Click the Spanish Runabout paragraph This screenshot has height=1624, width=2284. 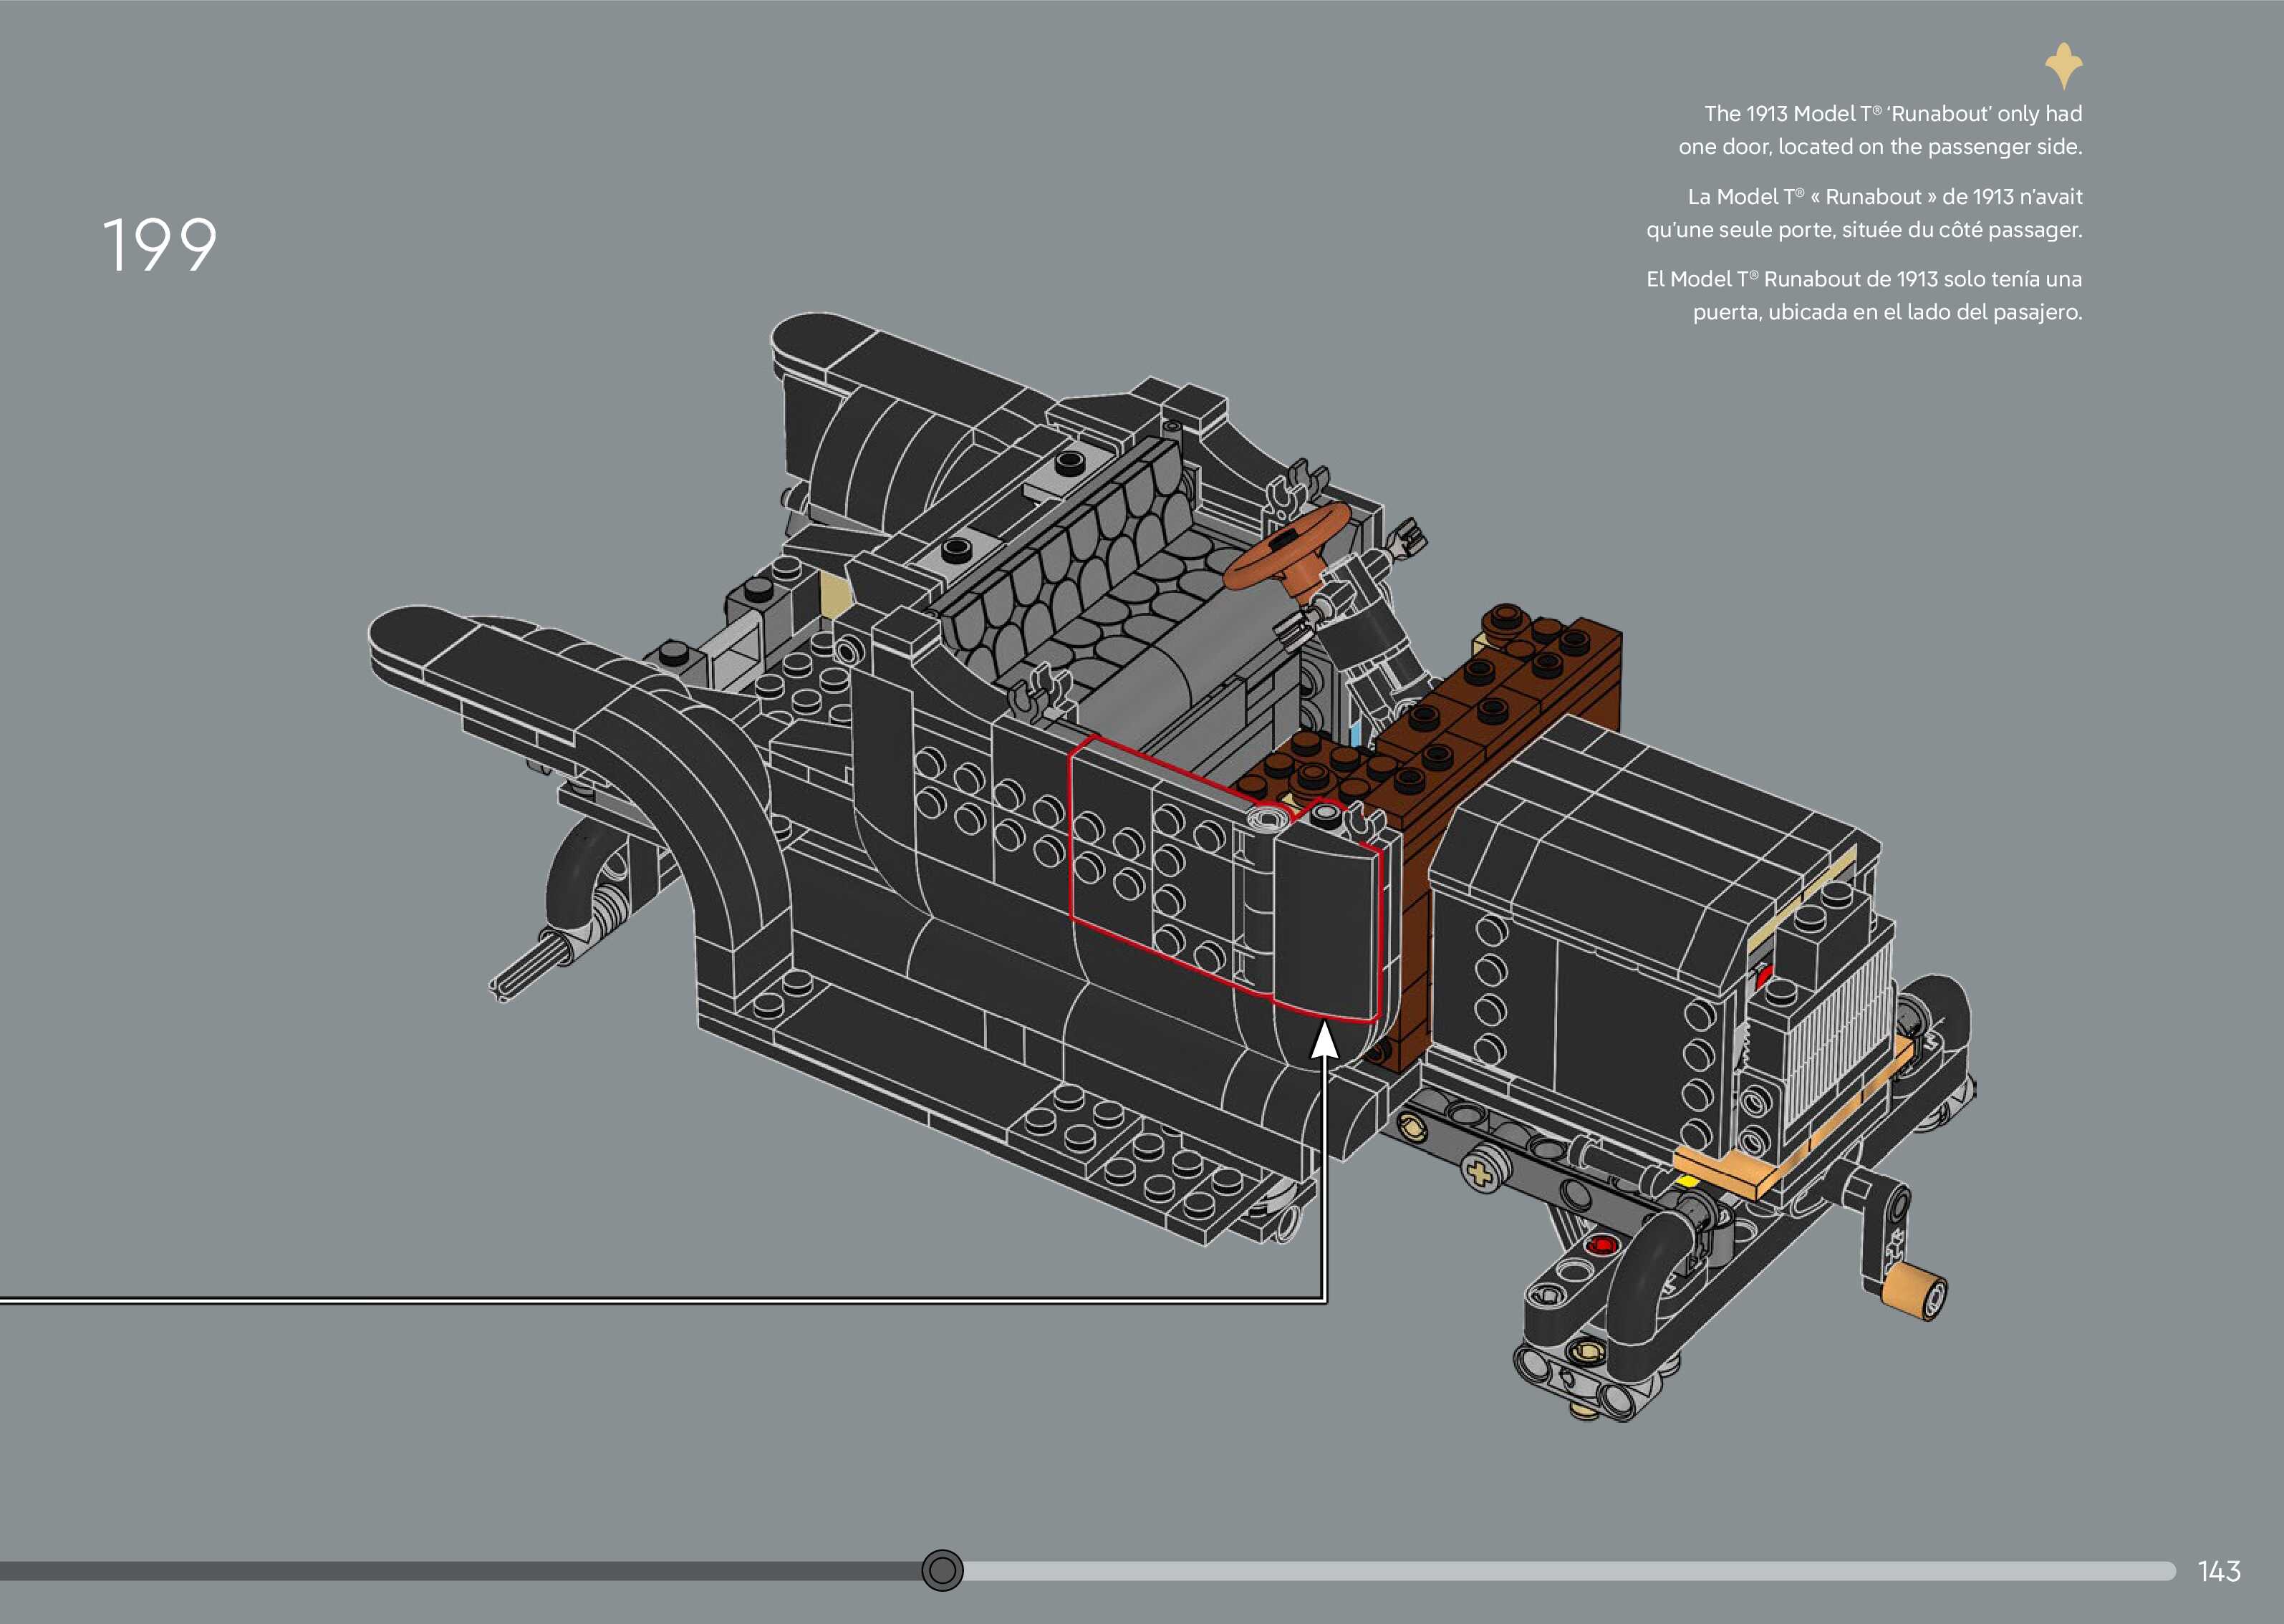pos(1865,295)
